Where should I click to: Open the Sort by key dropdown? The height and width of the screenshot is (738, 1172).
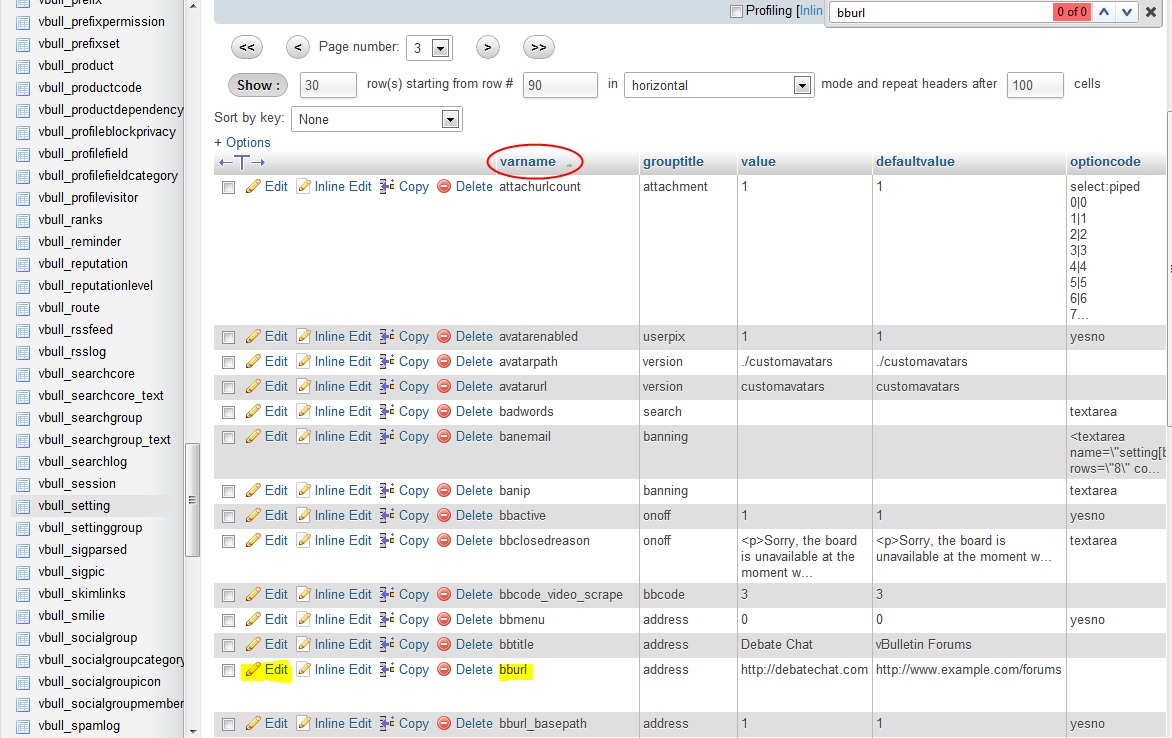coord(377,119)
